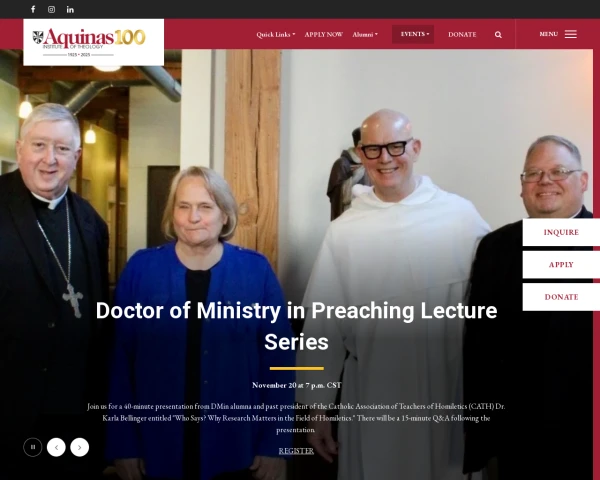Select DONATE in the top navigation
Viewport: 600px width, 480px height.
pos(462,34)
